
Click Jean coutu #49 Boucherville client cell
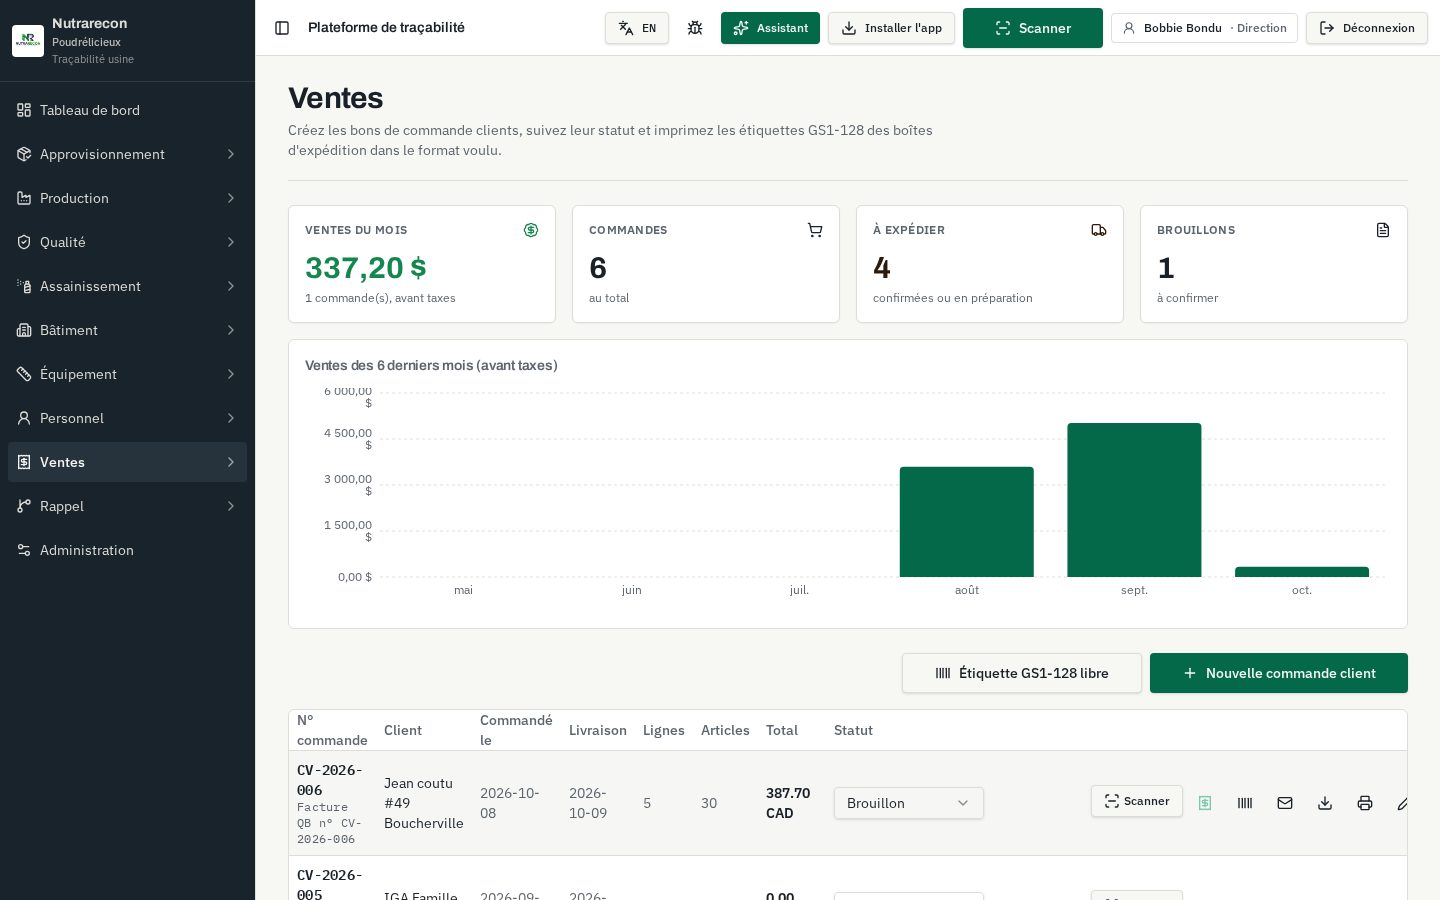pyautogui.click(x=424, y=803)
